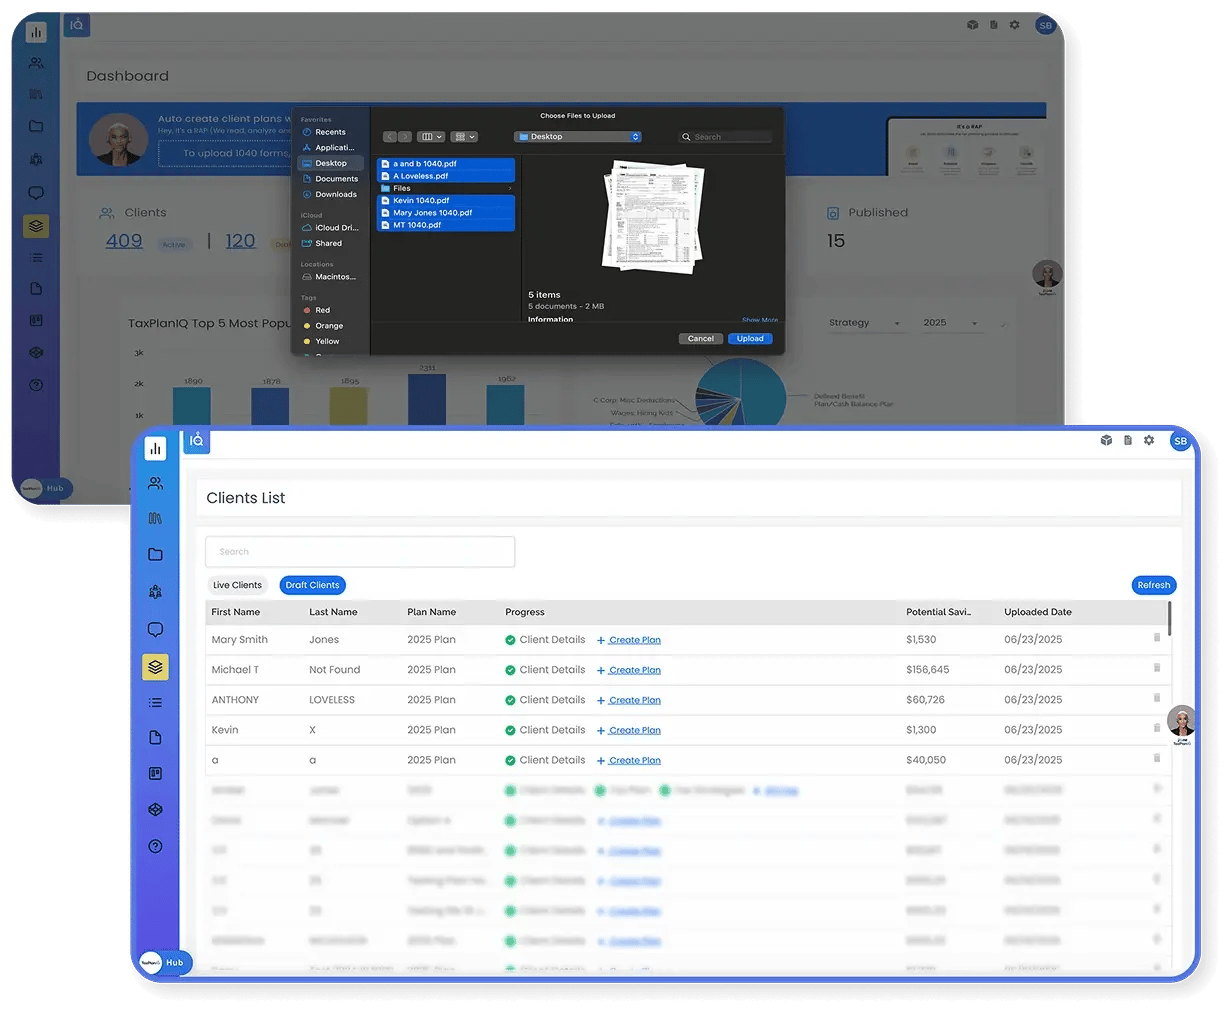Select highlighted layers icon in Clients List sidebar
This screenshot has width=1228, height=1010.
tap(155, 666)
